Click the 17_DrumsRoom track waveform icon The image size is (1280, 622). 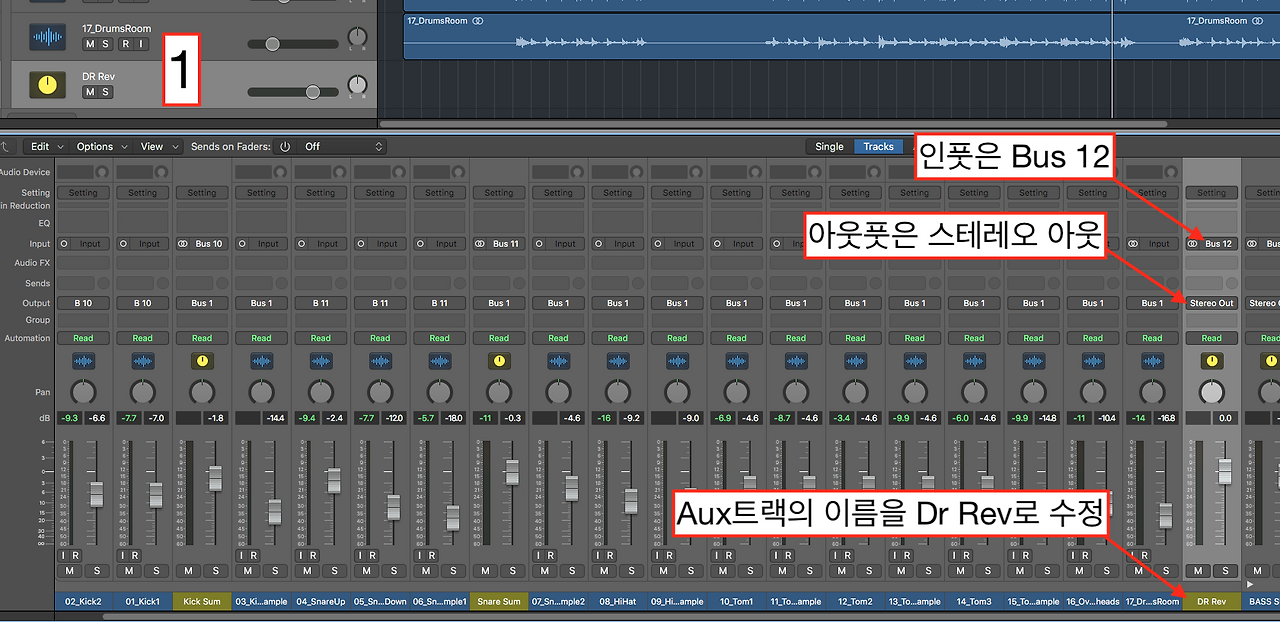pos(47,37)
